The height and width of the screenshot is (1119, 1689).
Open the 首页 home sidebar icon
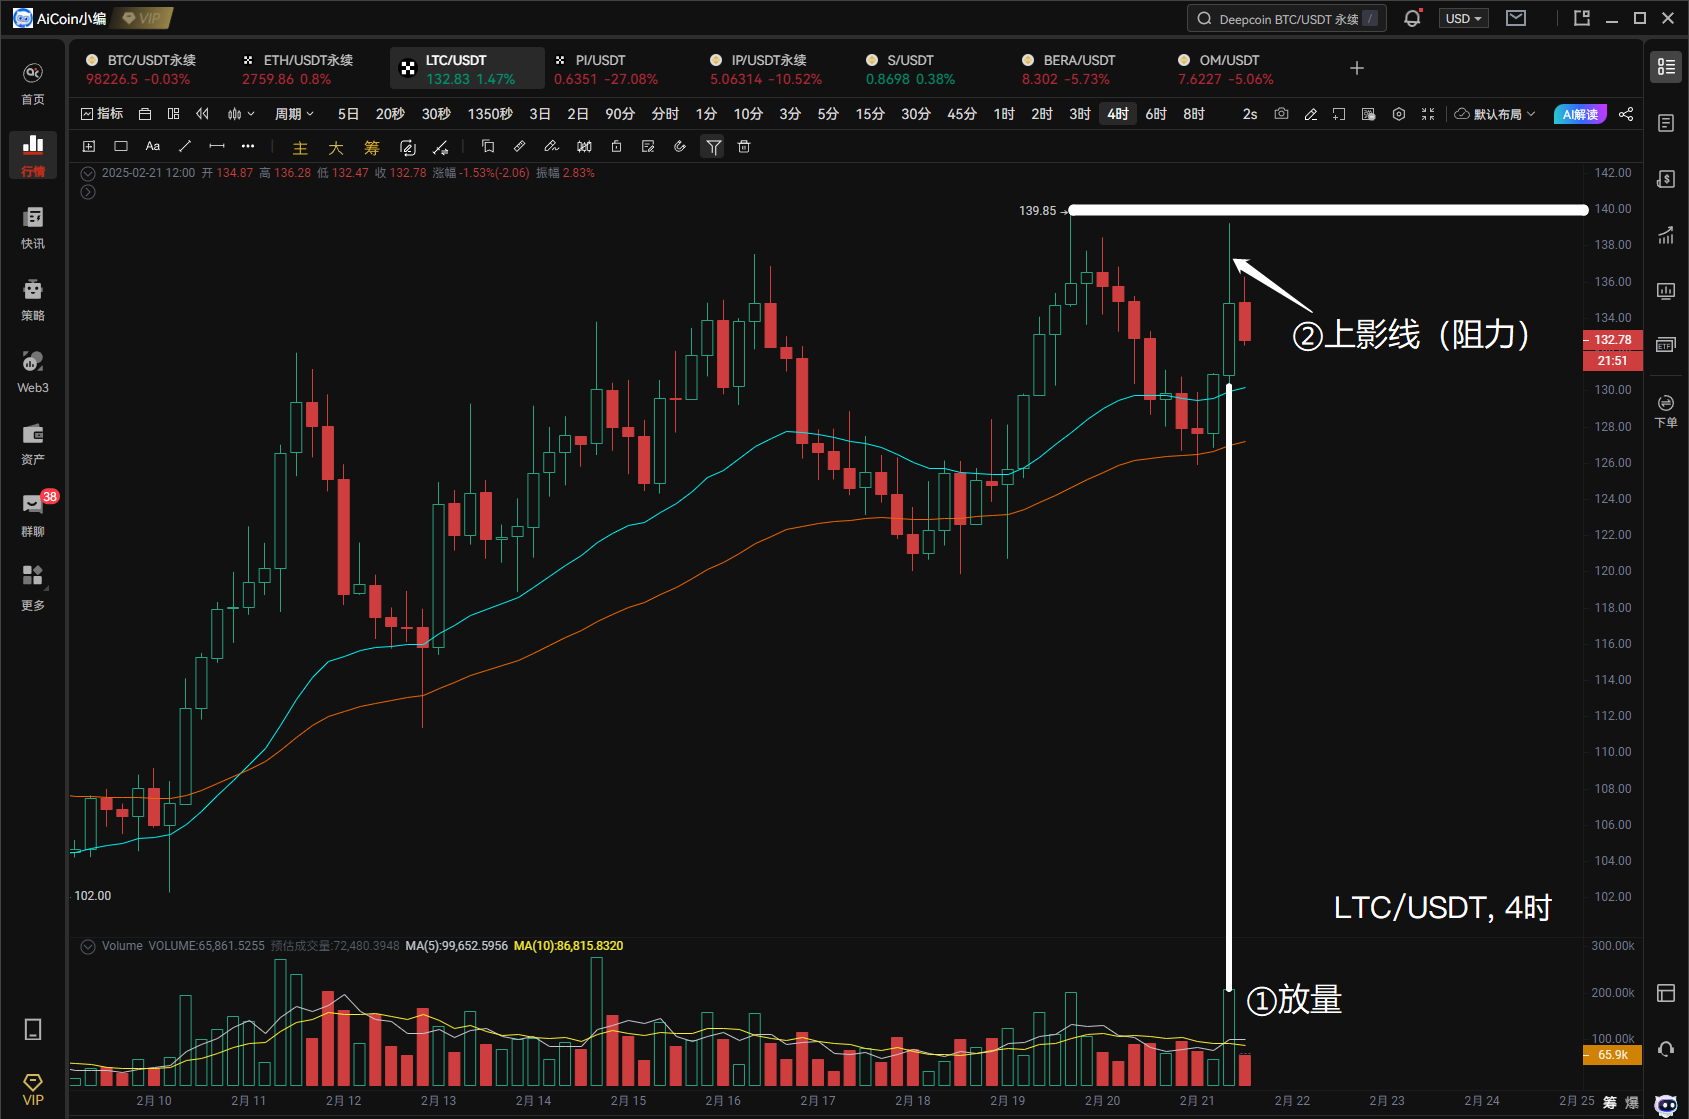[x=33, y=83]
